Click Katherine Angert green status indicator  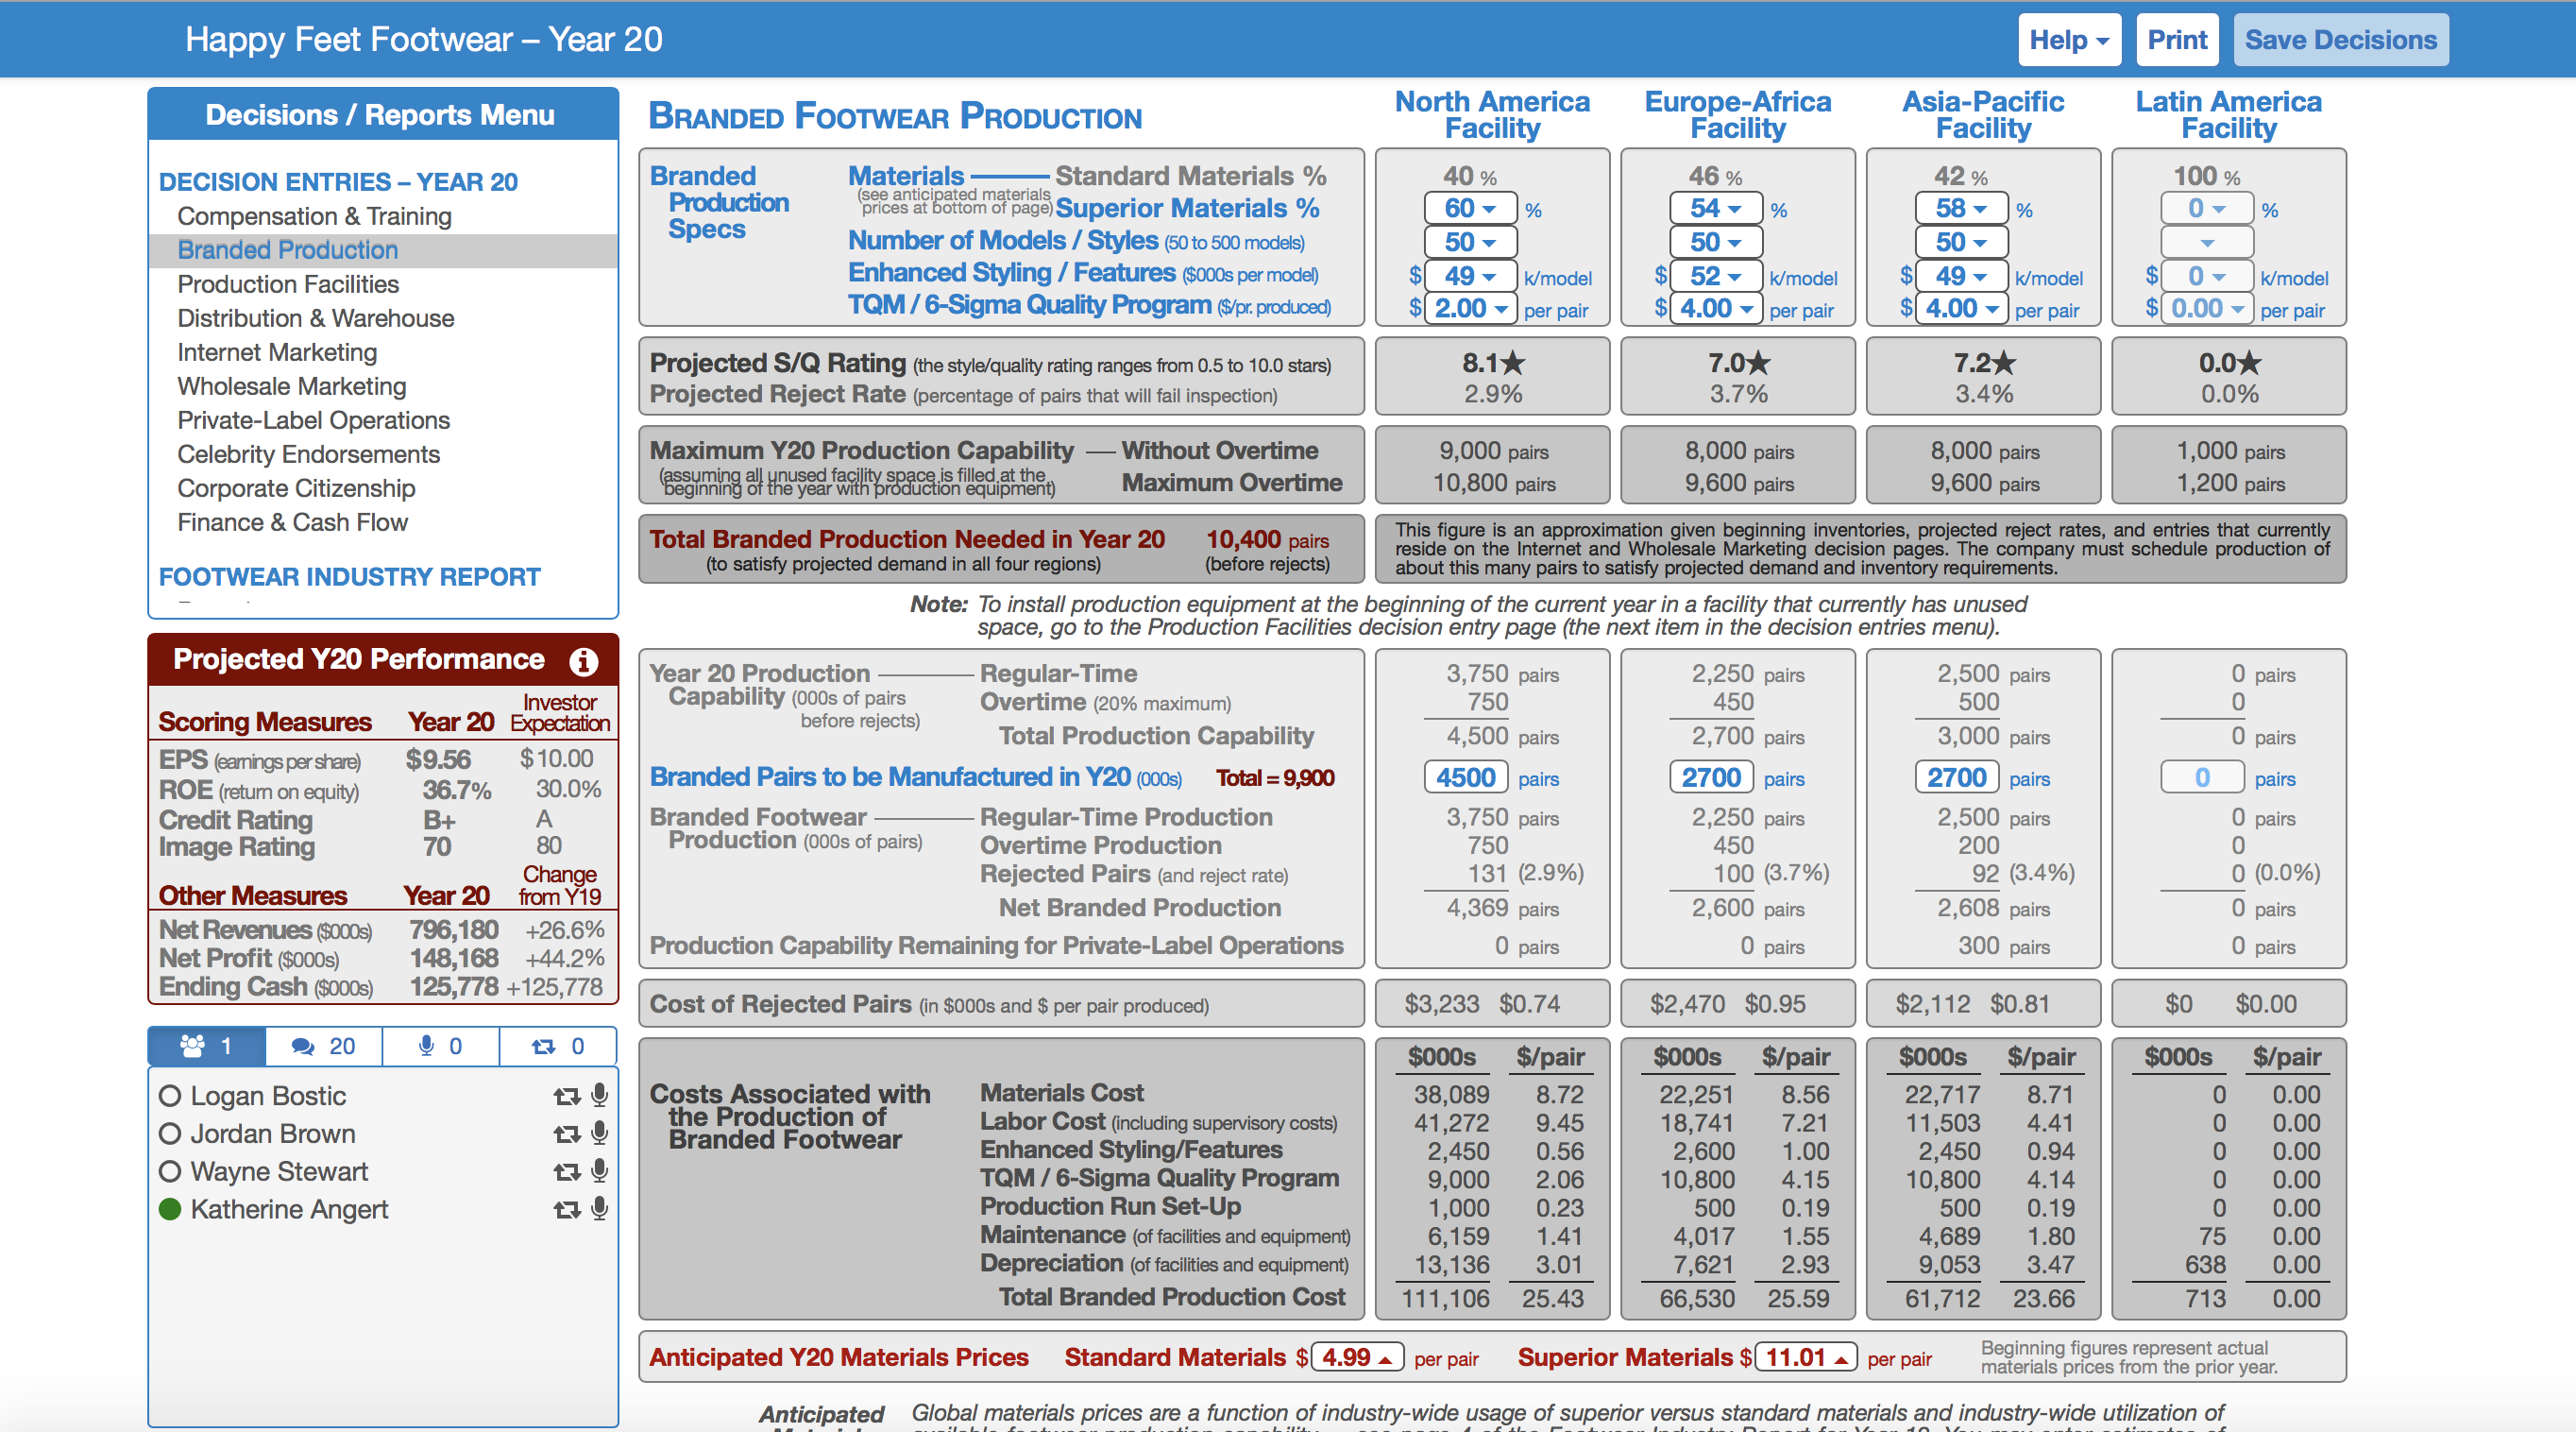coord(170,1209)
